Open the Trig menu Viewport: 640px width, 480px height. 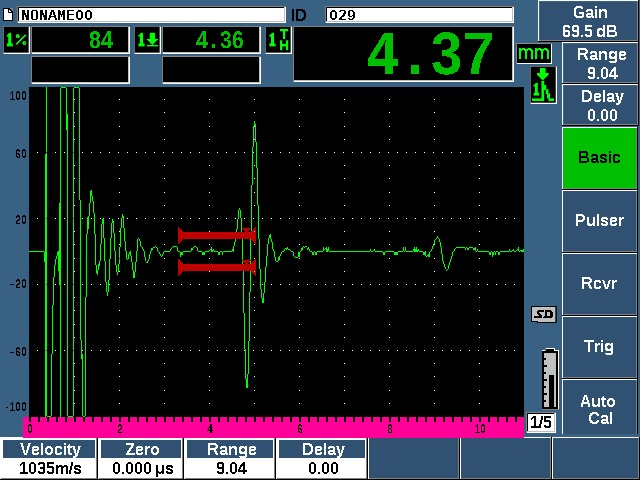[x=599, y=347]
